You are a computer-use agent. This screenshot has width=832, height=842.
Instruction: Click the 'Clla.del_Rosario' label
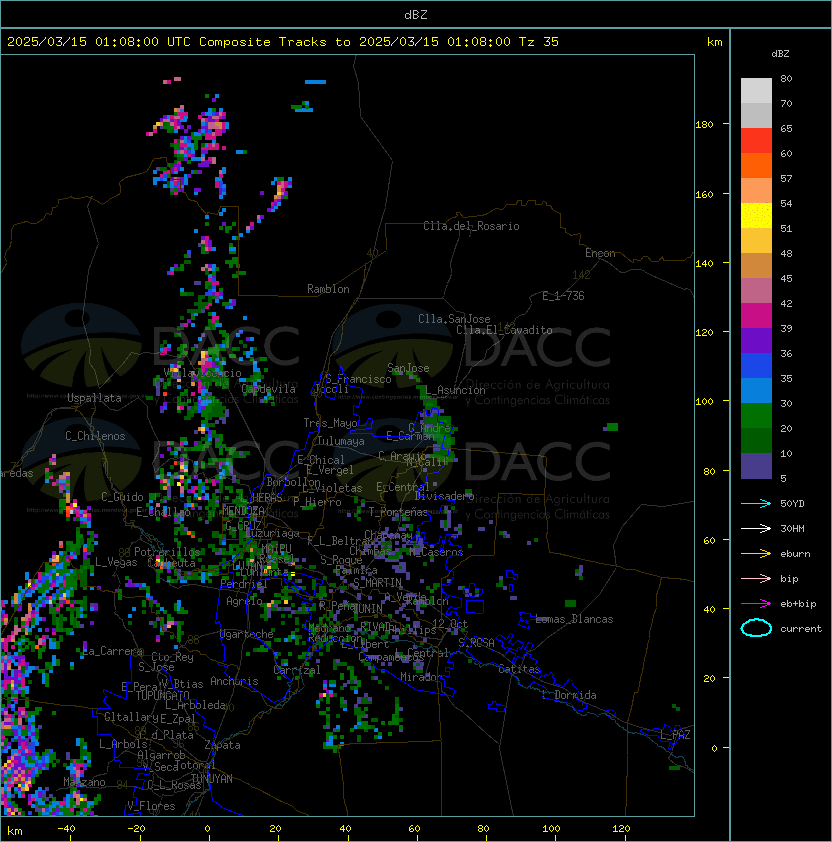pos(471,226)
